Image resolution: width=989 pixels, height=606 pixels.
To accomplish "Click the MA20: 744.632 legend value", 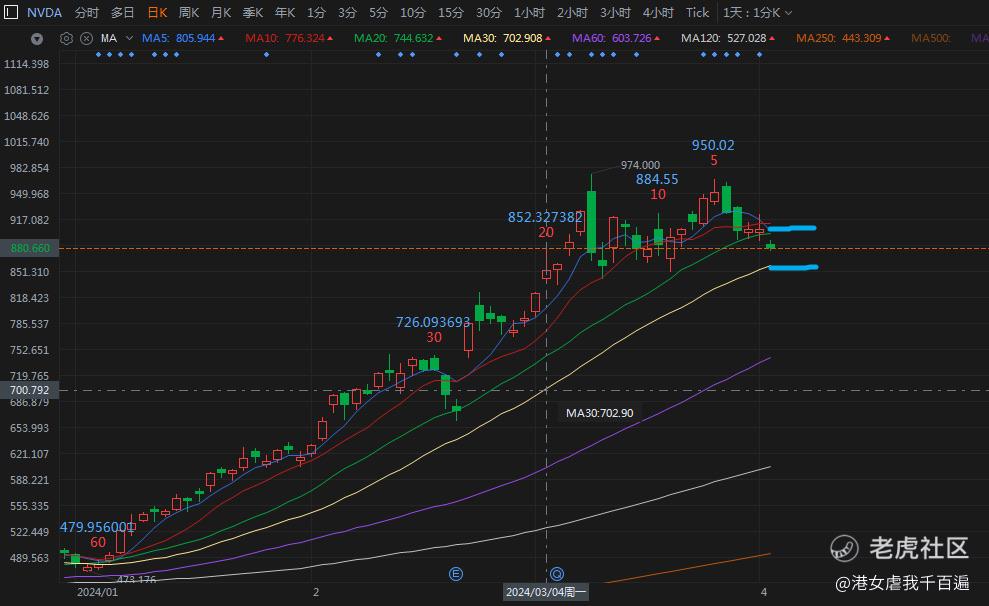I will click(397, 38).
